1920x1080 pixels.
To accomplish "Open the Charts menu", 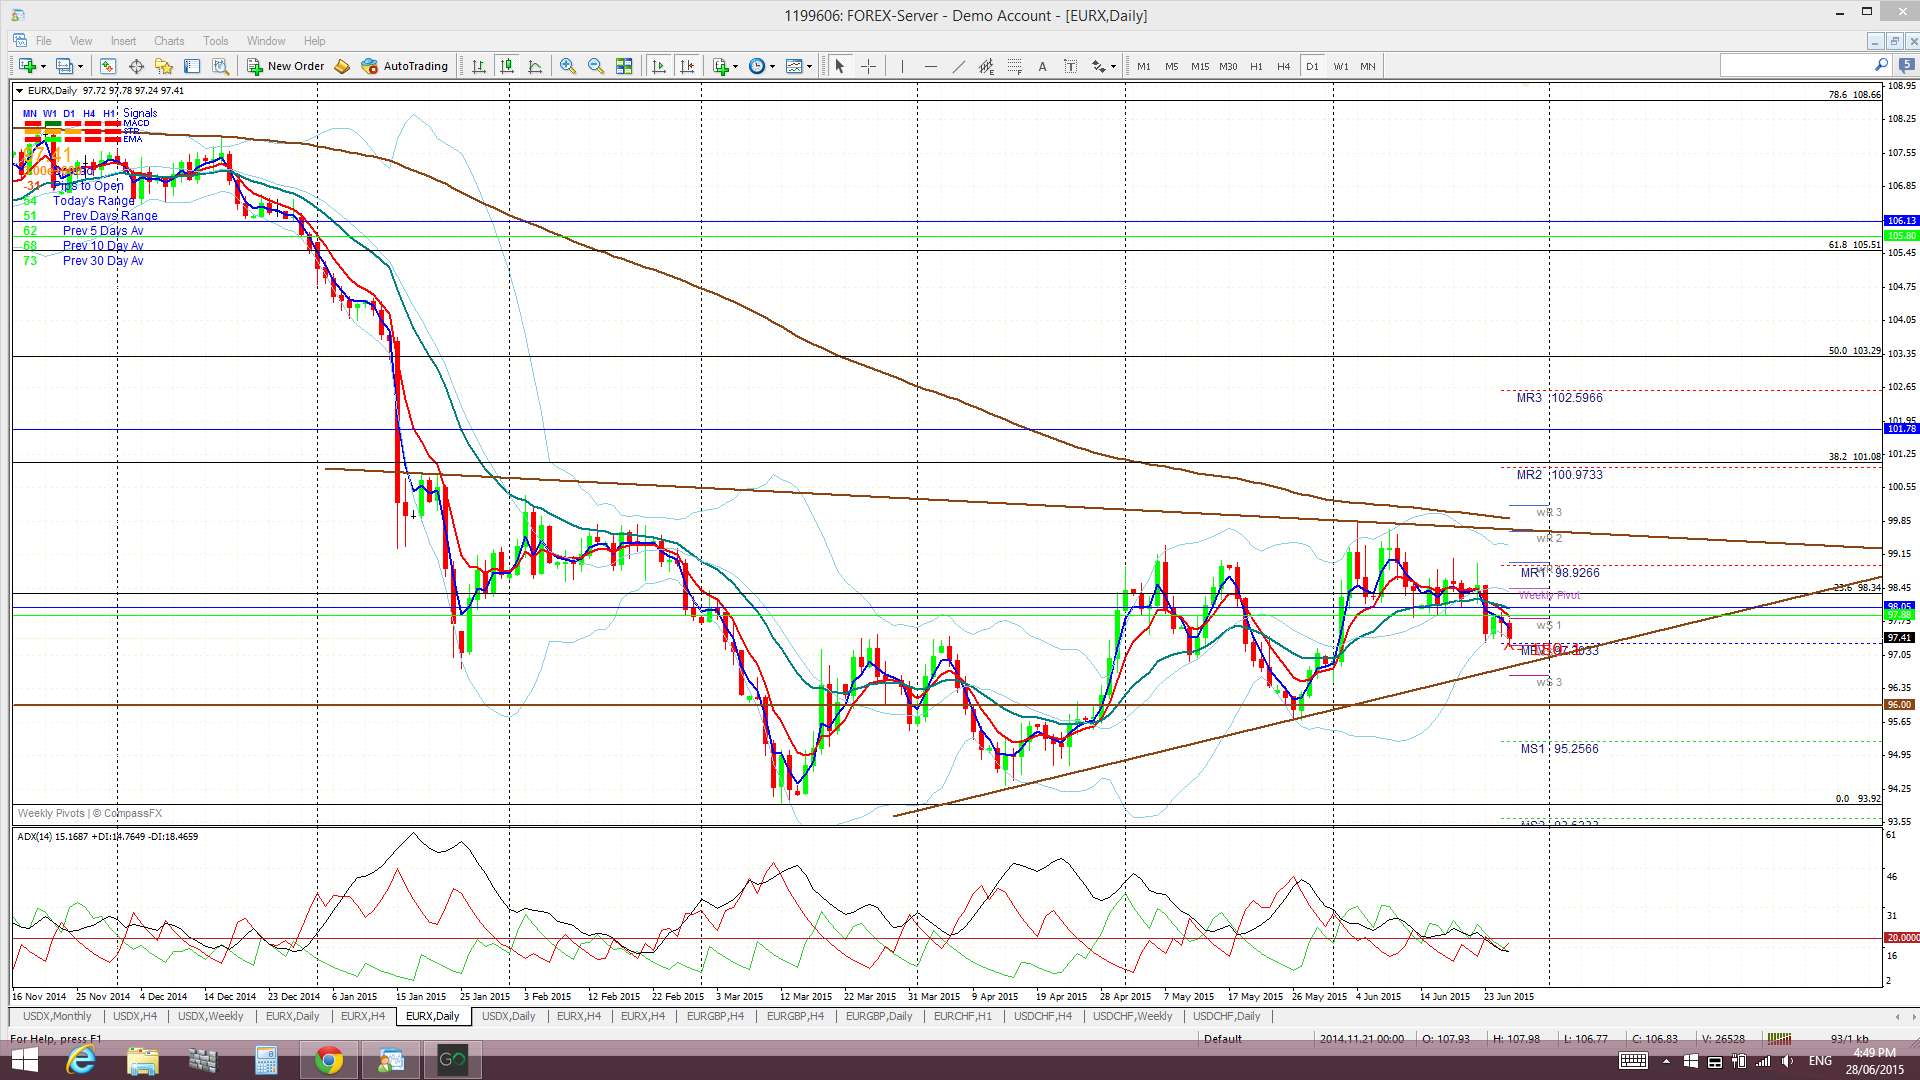I will point(168,41).
